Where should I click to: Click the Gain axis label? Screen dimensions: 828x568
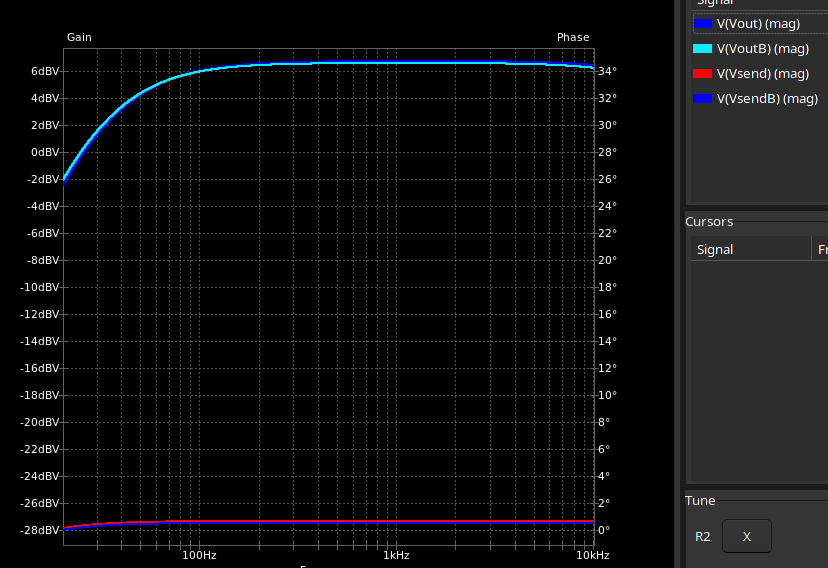[x=79, y=37]
